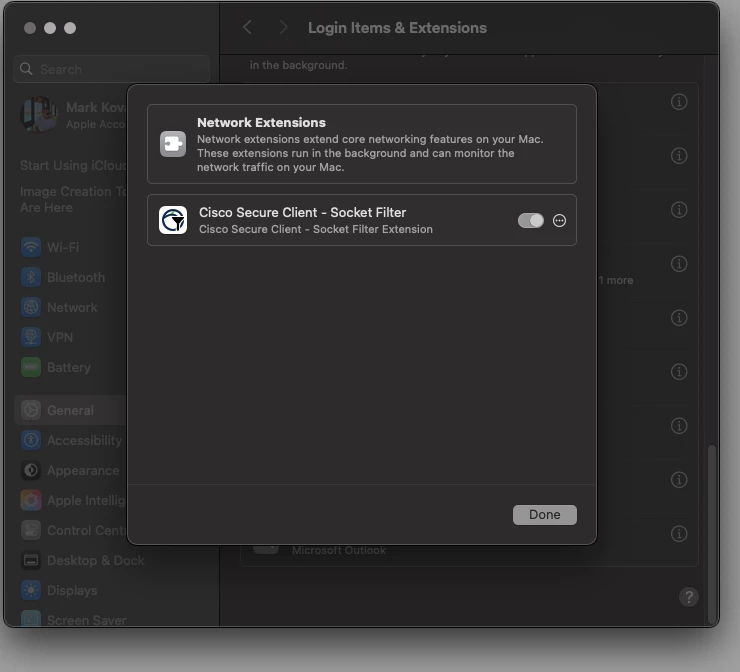Click the Wi-Fi icon in the sidebar
The height and width of the screenshot is (672, 740).
(31, 247)
